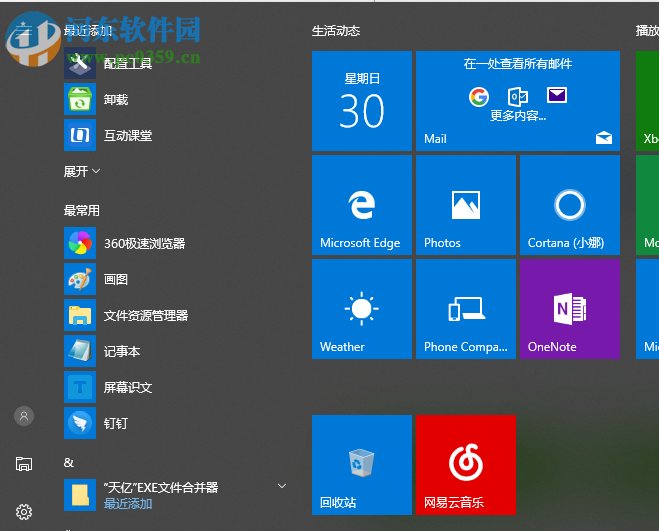
Task: Open the 回收站 Recycle Bin tile
Action: tap(362, 465)
